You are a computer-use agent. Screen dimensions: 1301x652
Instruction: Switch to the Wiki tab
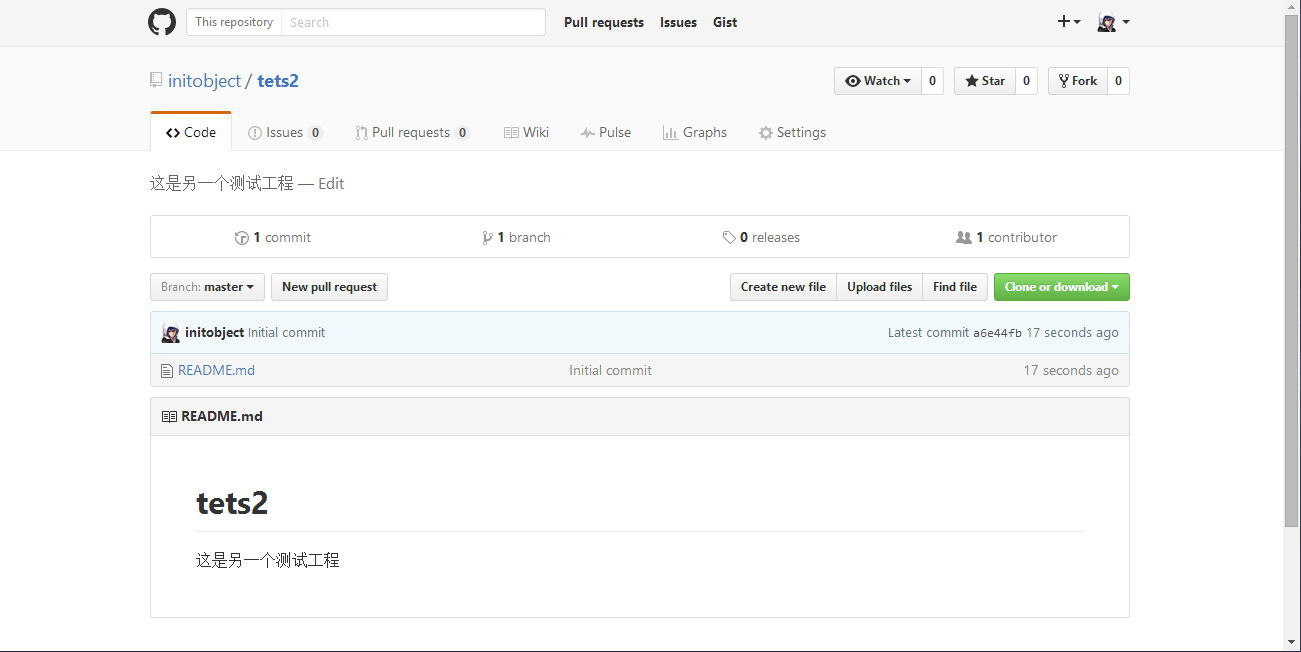coord(526,132)
